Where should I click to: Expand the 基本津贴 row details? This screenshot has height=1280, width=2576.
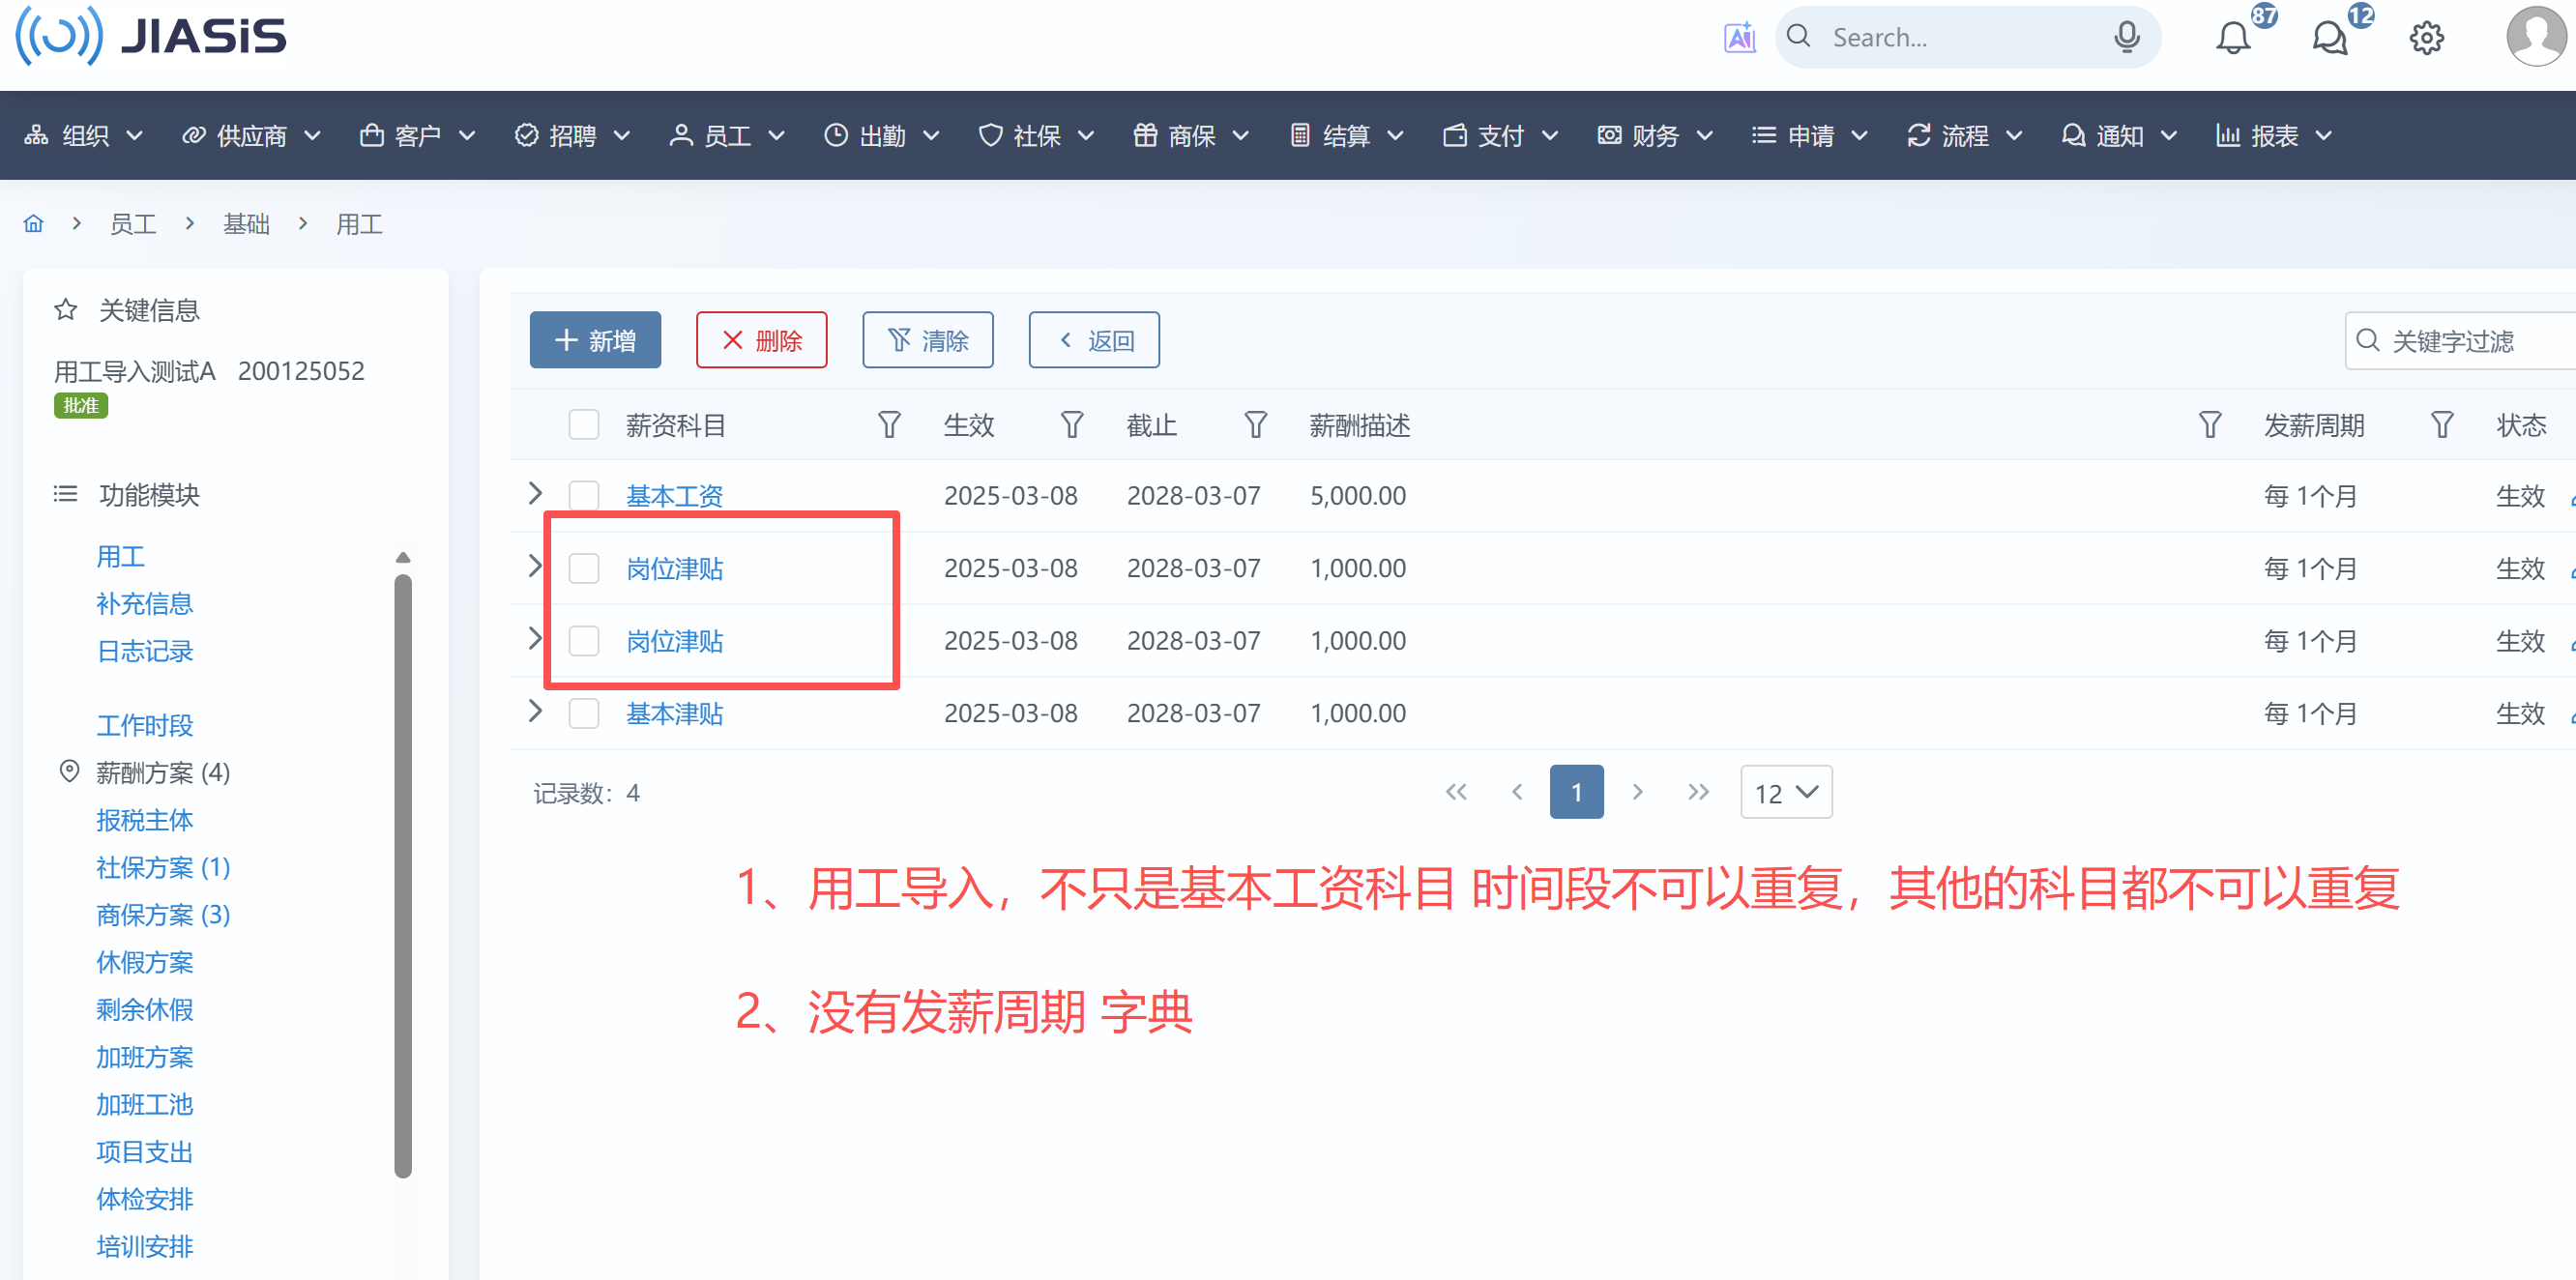535,712
